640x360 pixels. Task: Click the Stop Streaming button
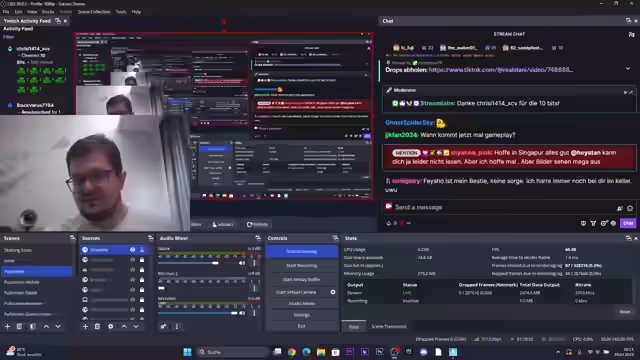point(302,251)
